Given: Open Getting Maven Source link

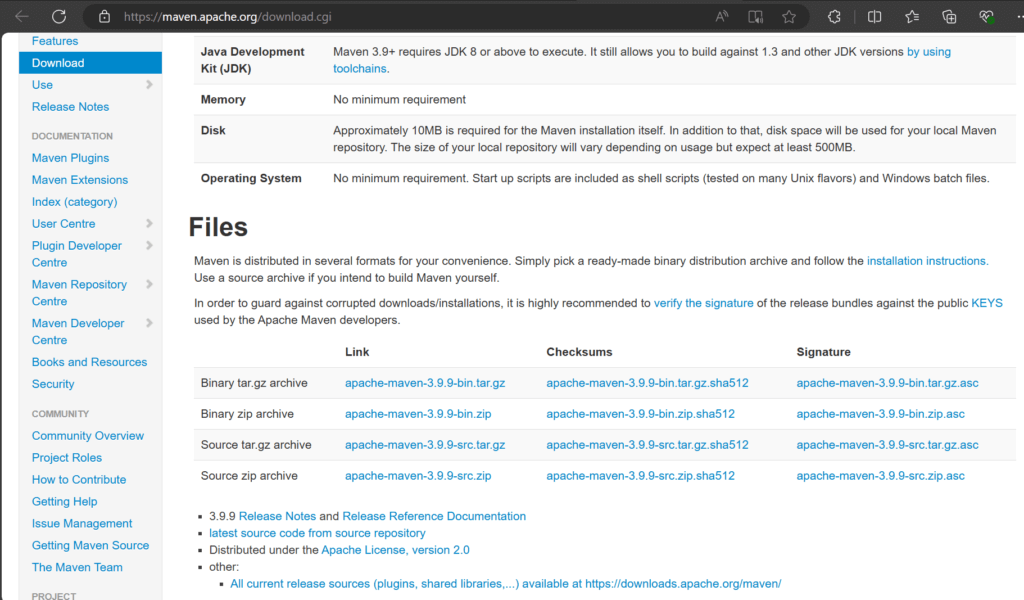Looking at the screenshot, I should [90, 545].
